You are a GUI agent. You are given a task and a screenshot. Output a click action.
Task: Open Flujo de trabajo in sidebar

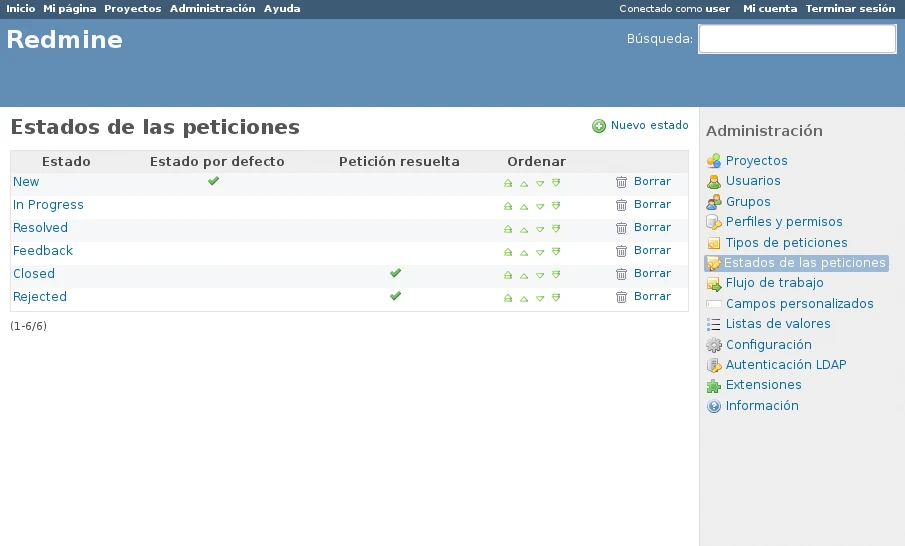(x=774, y=283)
